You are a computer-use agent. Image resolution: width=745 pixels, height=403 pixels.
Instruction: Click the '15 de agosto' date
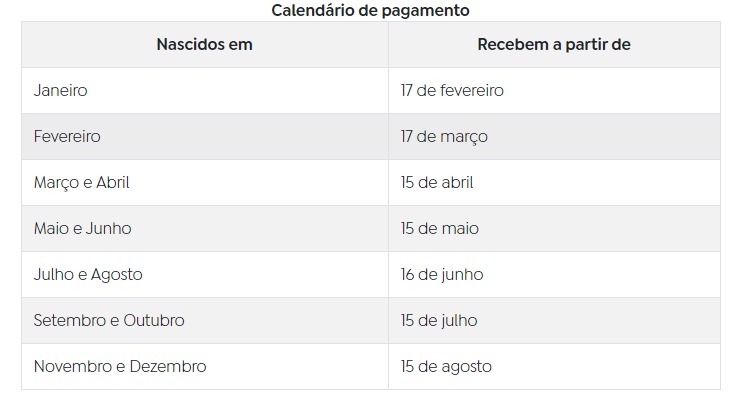(x=446, y=367)
